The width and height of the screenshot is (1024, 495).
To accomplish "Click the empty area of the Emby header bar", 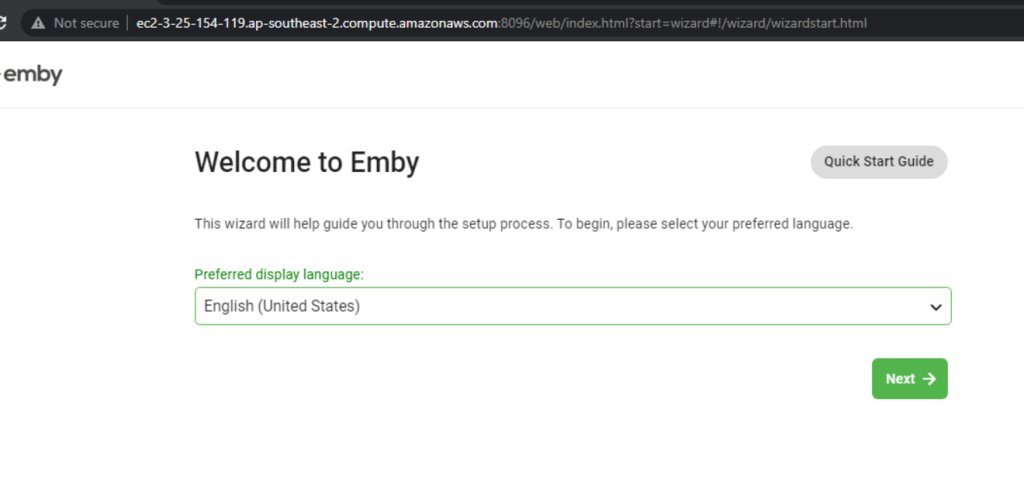I will pyautogui.click(x=540, y=75).
